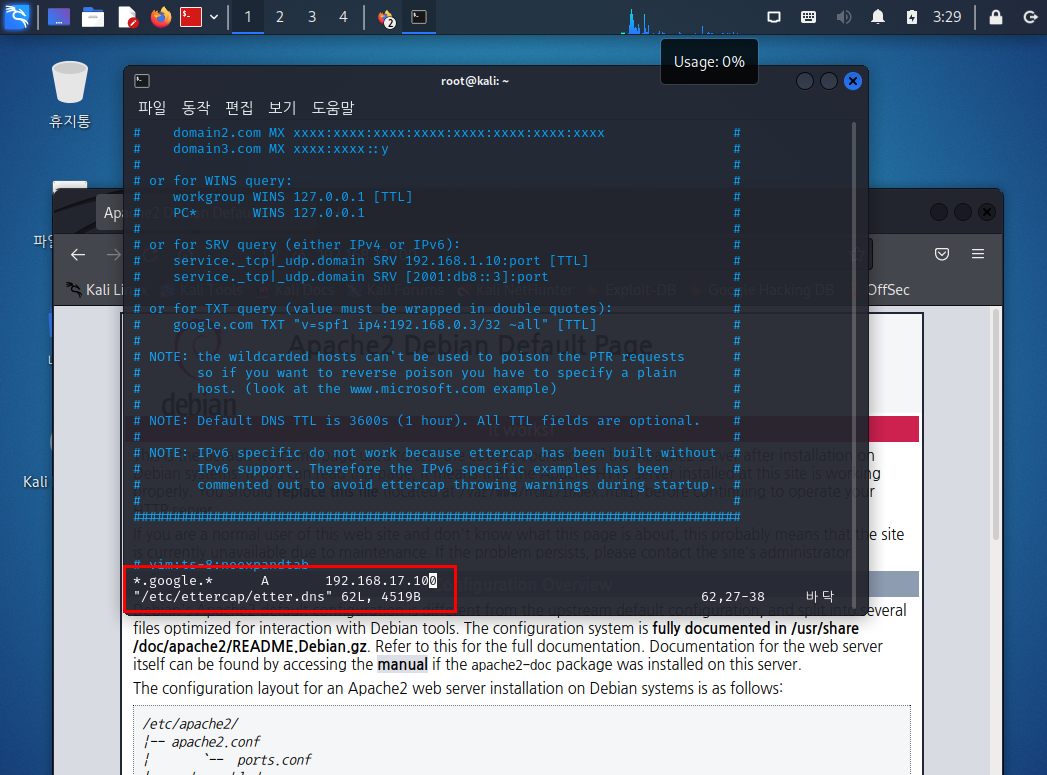Go back in the Firefox window
This screenshot has height=775, width=1047.
[78, 254]
